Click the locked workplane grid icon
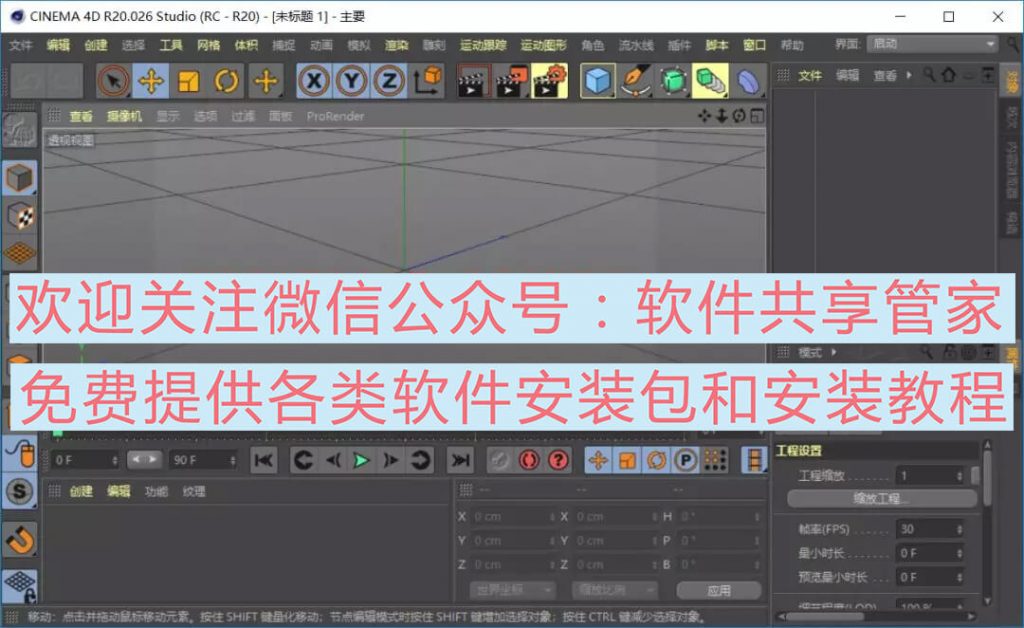The height and width of the screenshot is (628, 1024). [20, 586]
